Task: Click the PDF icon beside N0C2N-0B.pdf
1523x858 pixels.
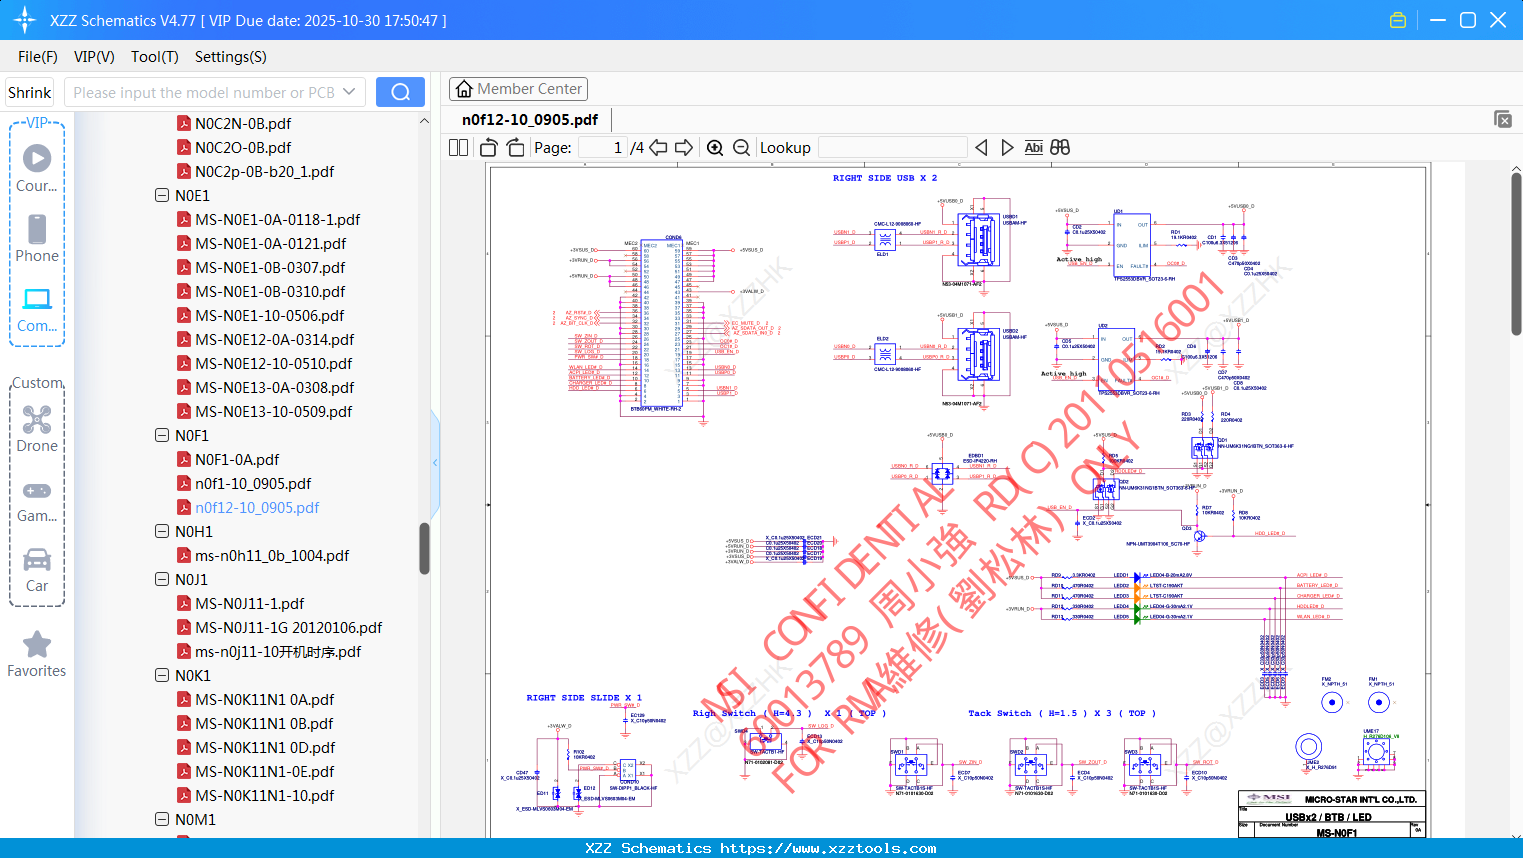Action: [x=184, y=123]
